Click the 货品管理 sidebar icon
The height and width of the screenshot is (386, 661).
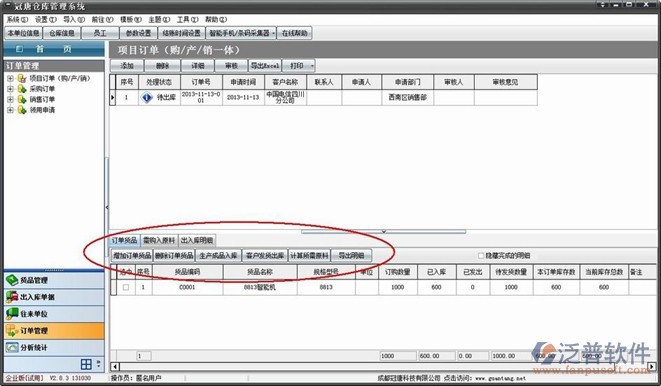12,280
